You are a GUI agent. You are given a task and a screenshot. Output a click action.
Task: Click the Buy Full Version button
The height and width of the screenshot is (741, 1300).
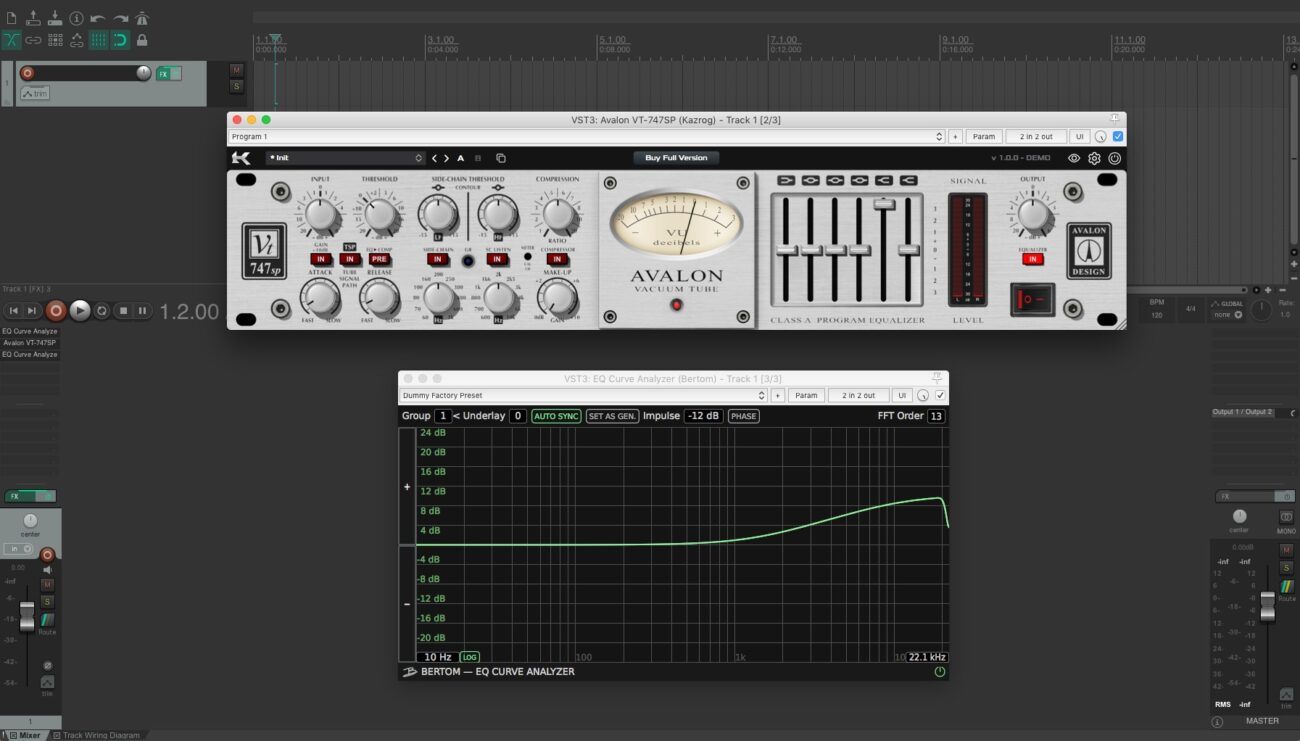pyautogui.click(x=676, y=158)
